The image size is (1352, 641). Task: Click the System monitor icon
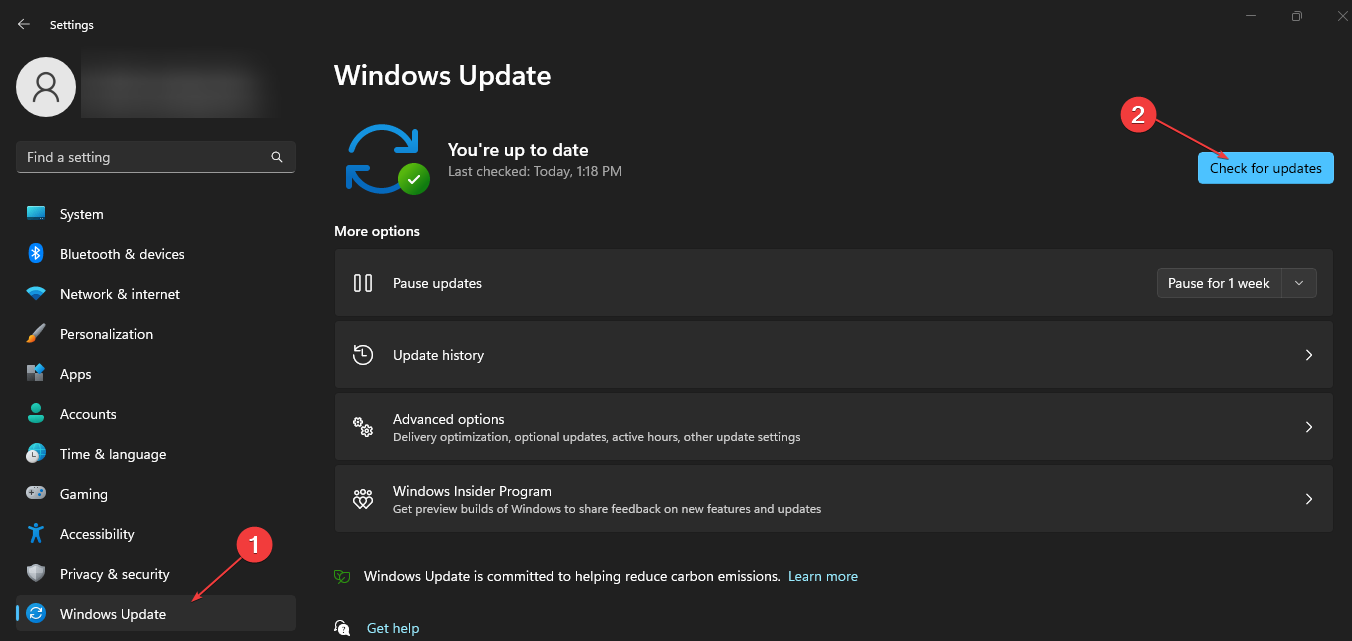coord(36,214)
